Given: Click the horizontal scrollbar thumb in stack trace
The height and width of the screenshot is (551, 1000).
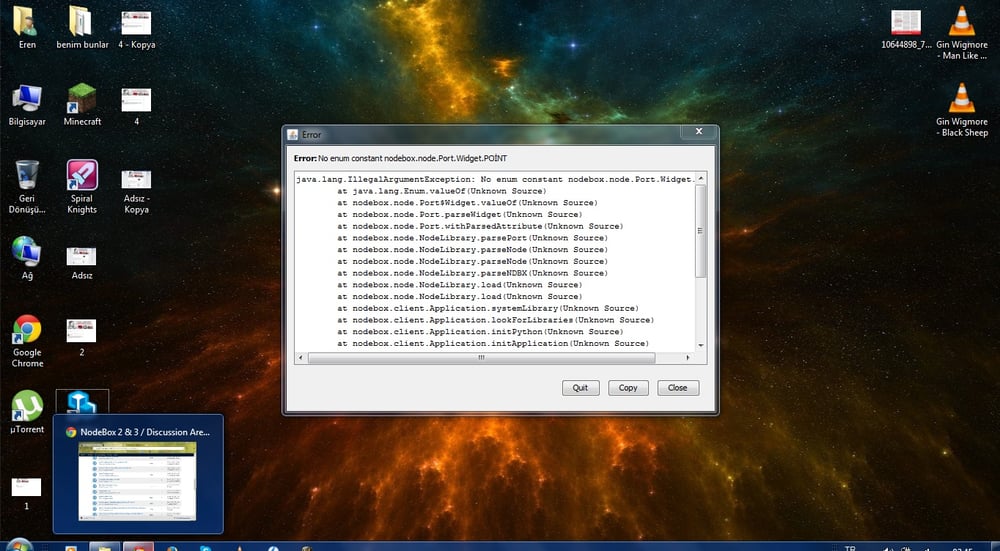Looking at the screenshot, I should pyautogui.click(x=482, y=358).
